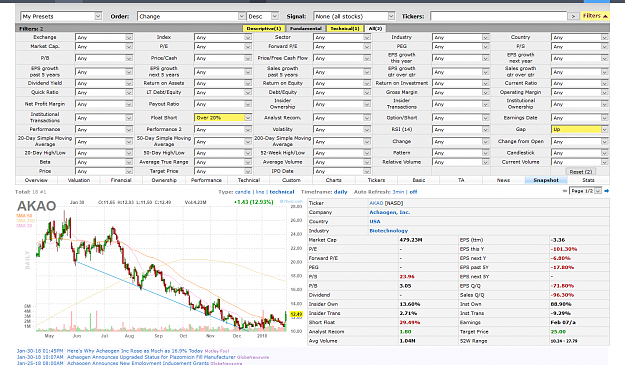Expand the Float Short filter set to Over 20%

coord(223,118)
